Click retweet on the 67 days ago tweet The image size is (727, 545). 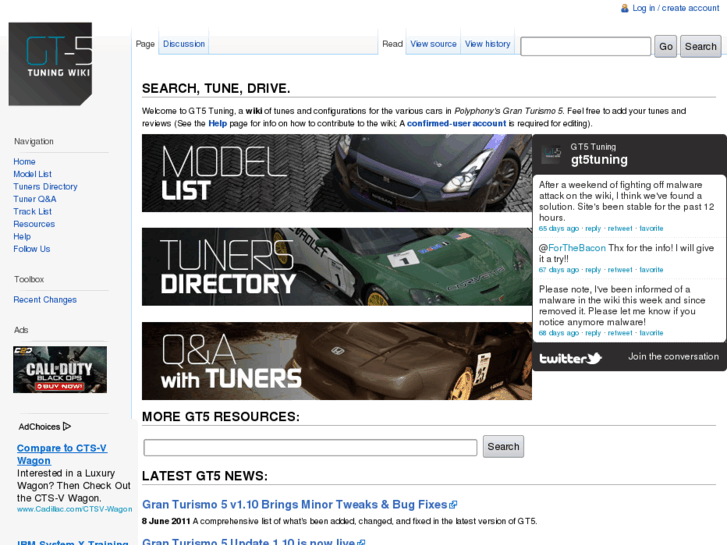click(620, 269)
